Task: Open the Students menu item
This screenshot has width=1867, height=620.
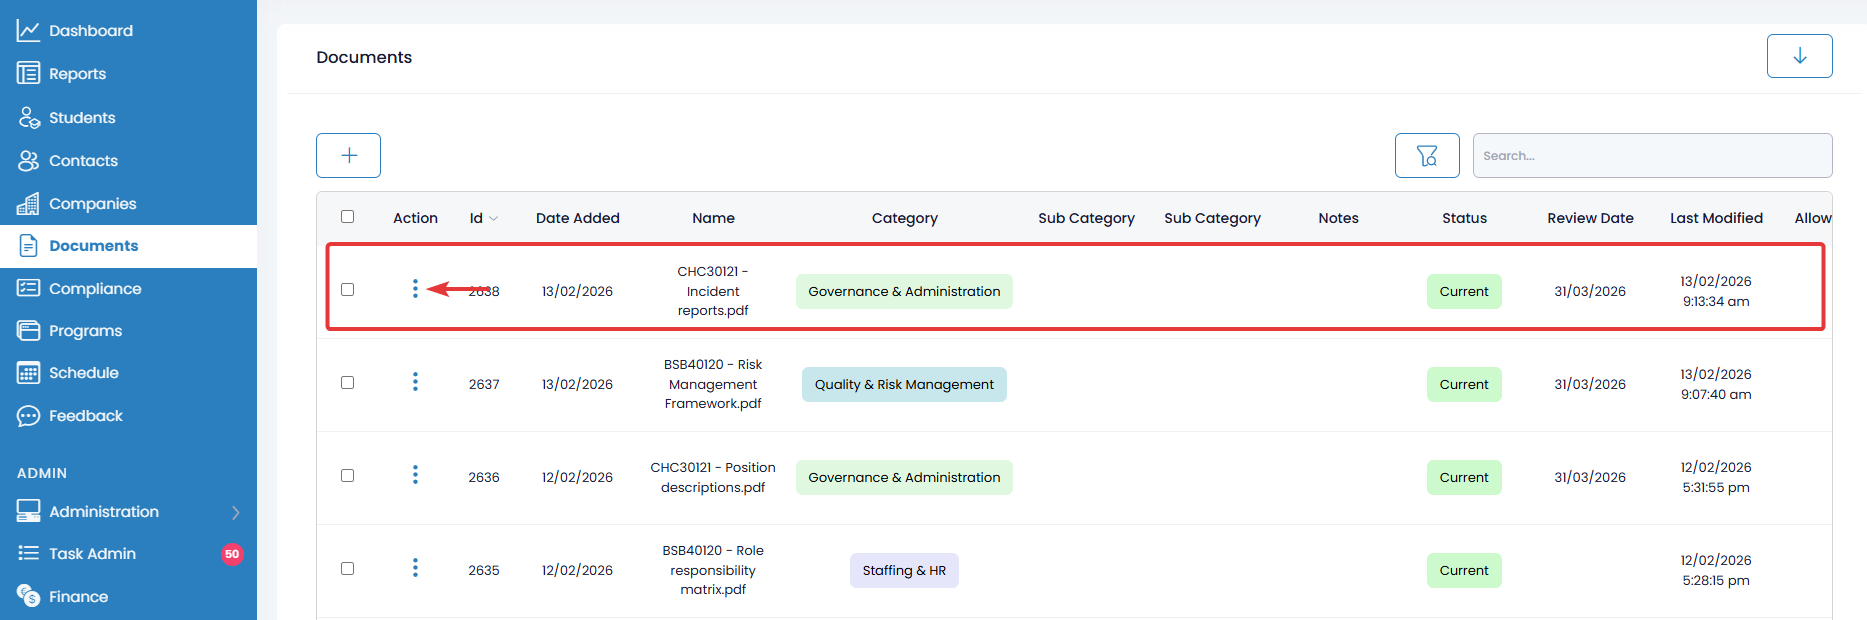Action: click(x=82, y=118)
